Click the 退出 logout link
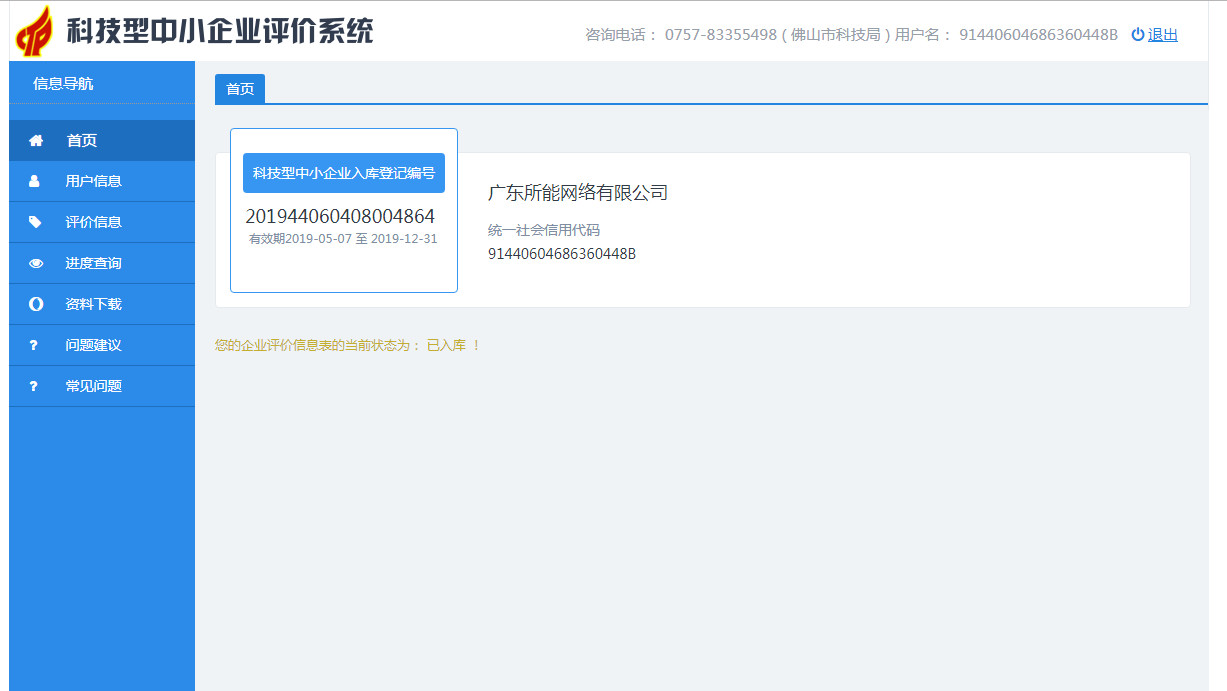This screenshot has height=691, width=1227. pos(1163,35)
